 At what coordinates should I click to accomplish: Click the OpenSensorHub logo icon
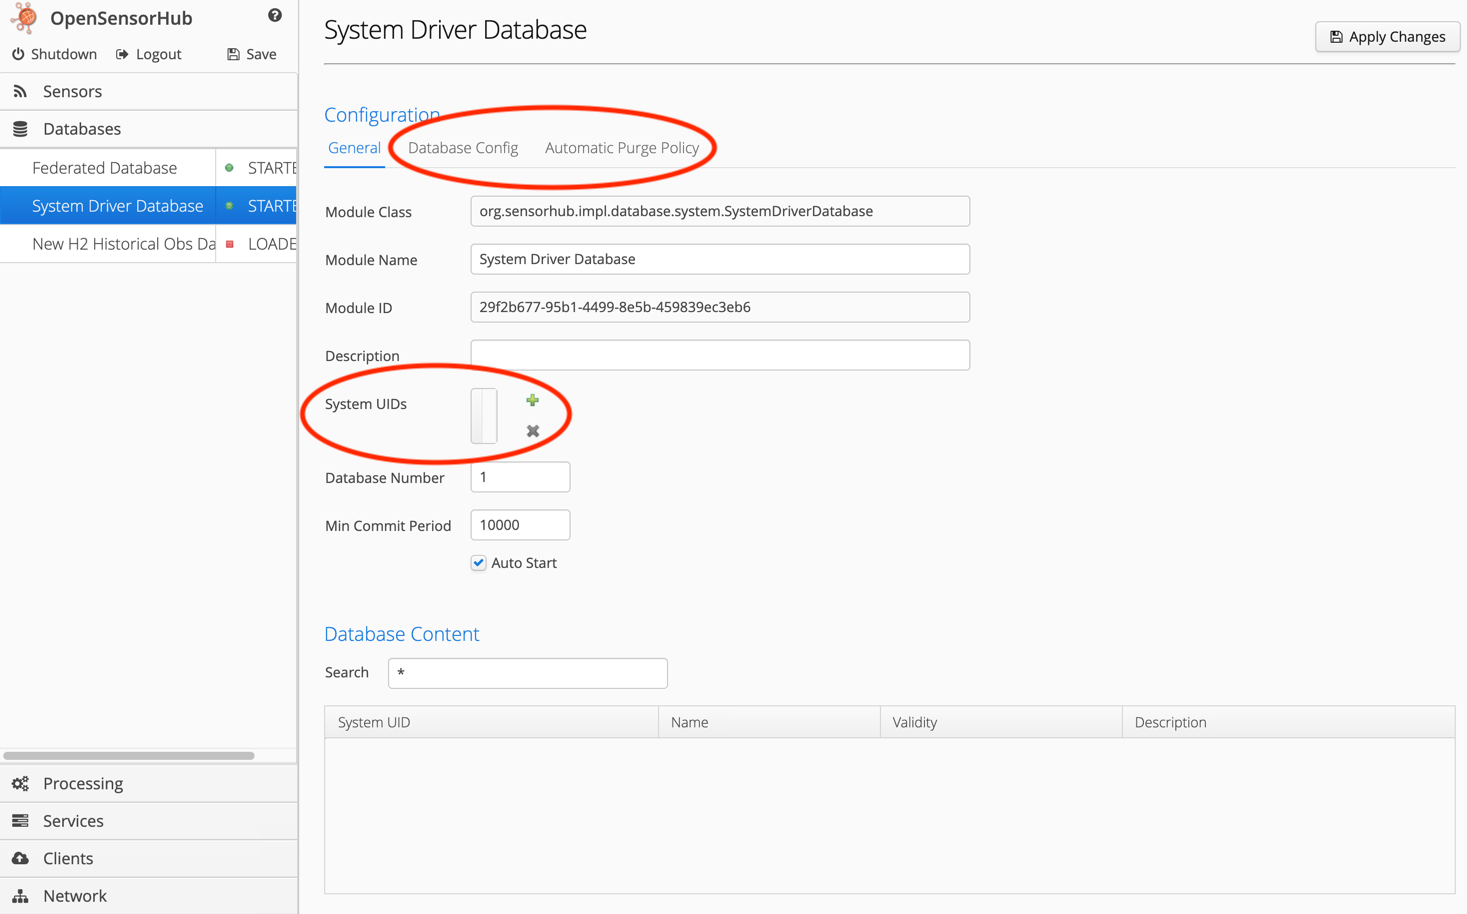[22, 17]
